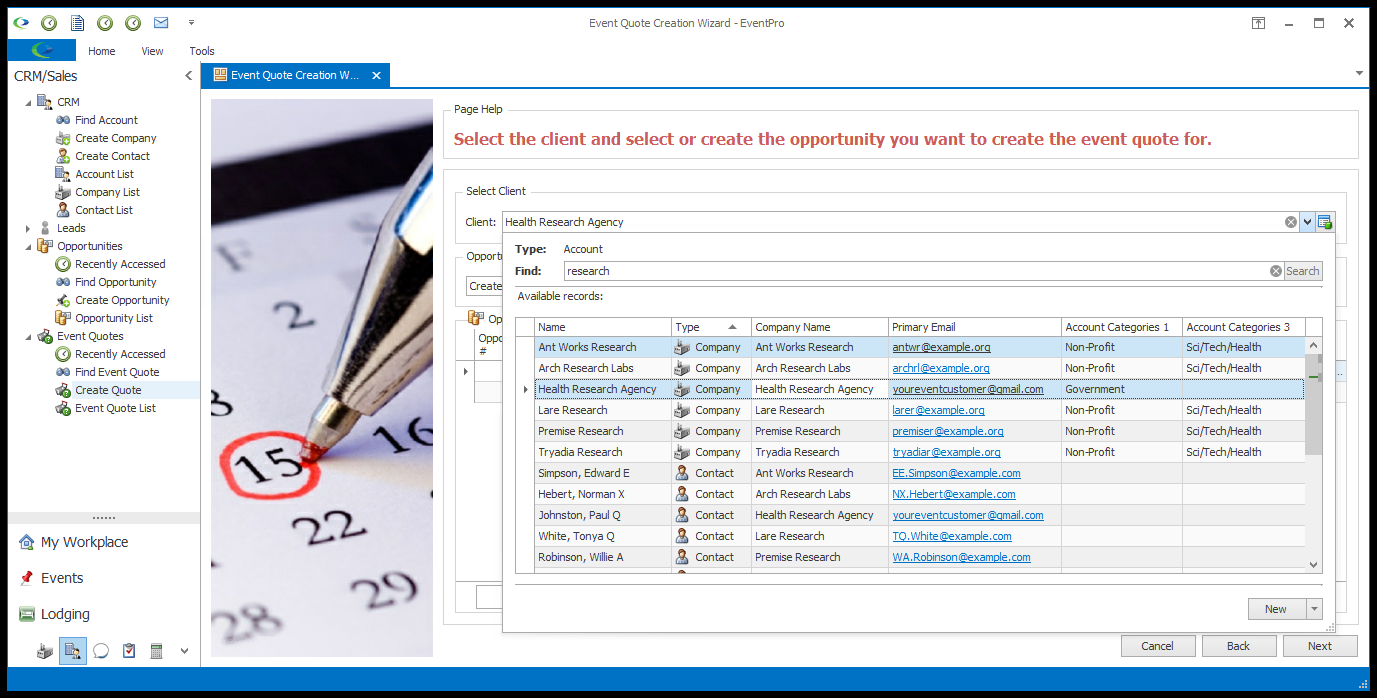This screenshot has height=698, width=1377.
Task: Open the antwr@example.org email link
Action: point(941,347)
